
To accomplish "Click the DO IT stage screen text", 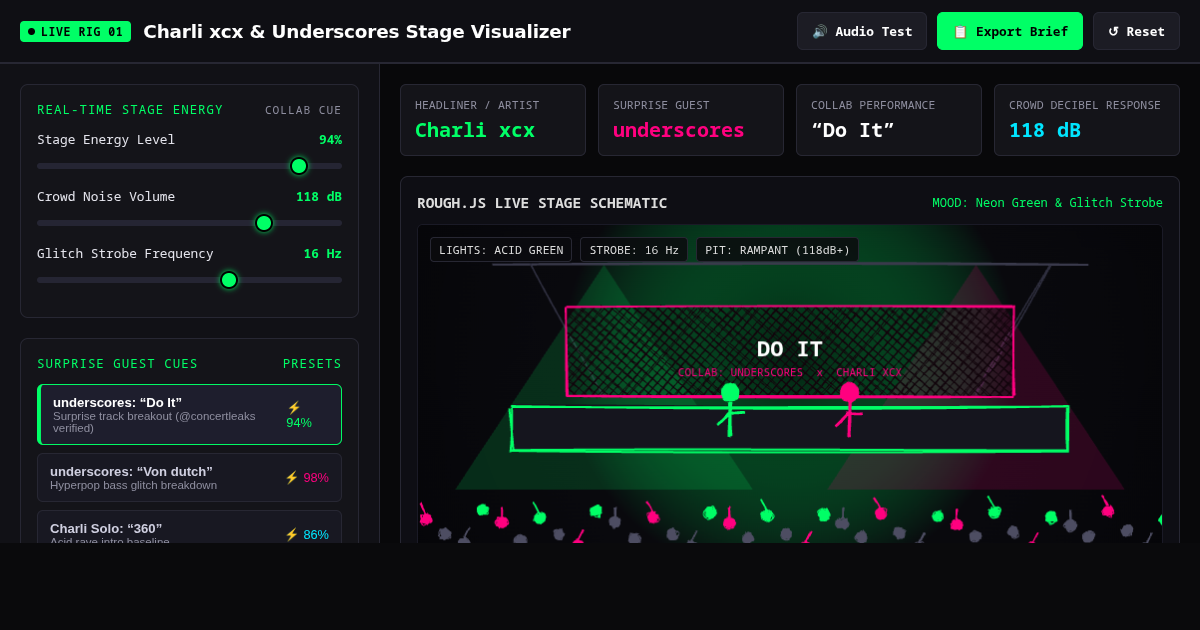I will 790,349.
